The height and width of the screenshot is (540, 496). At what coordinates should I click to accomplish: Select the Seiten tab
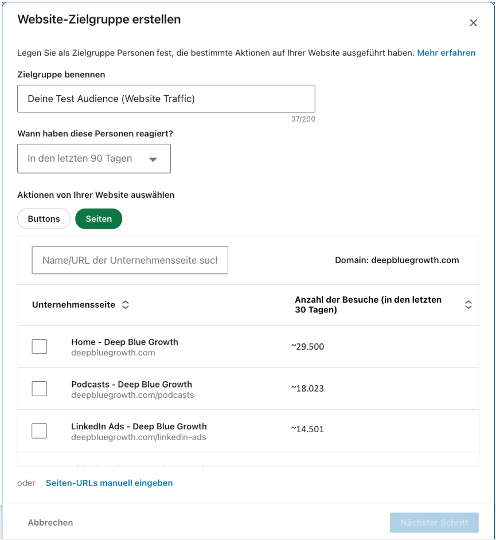[99, 219]
